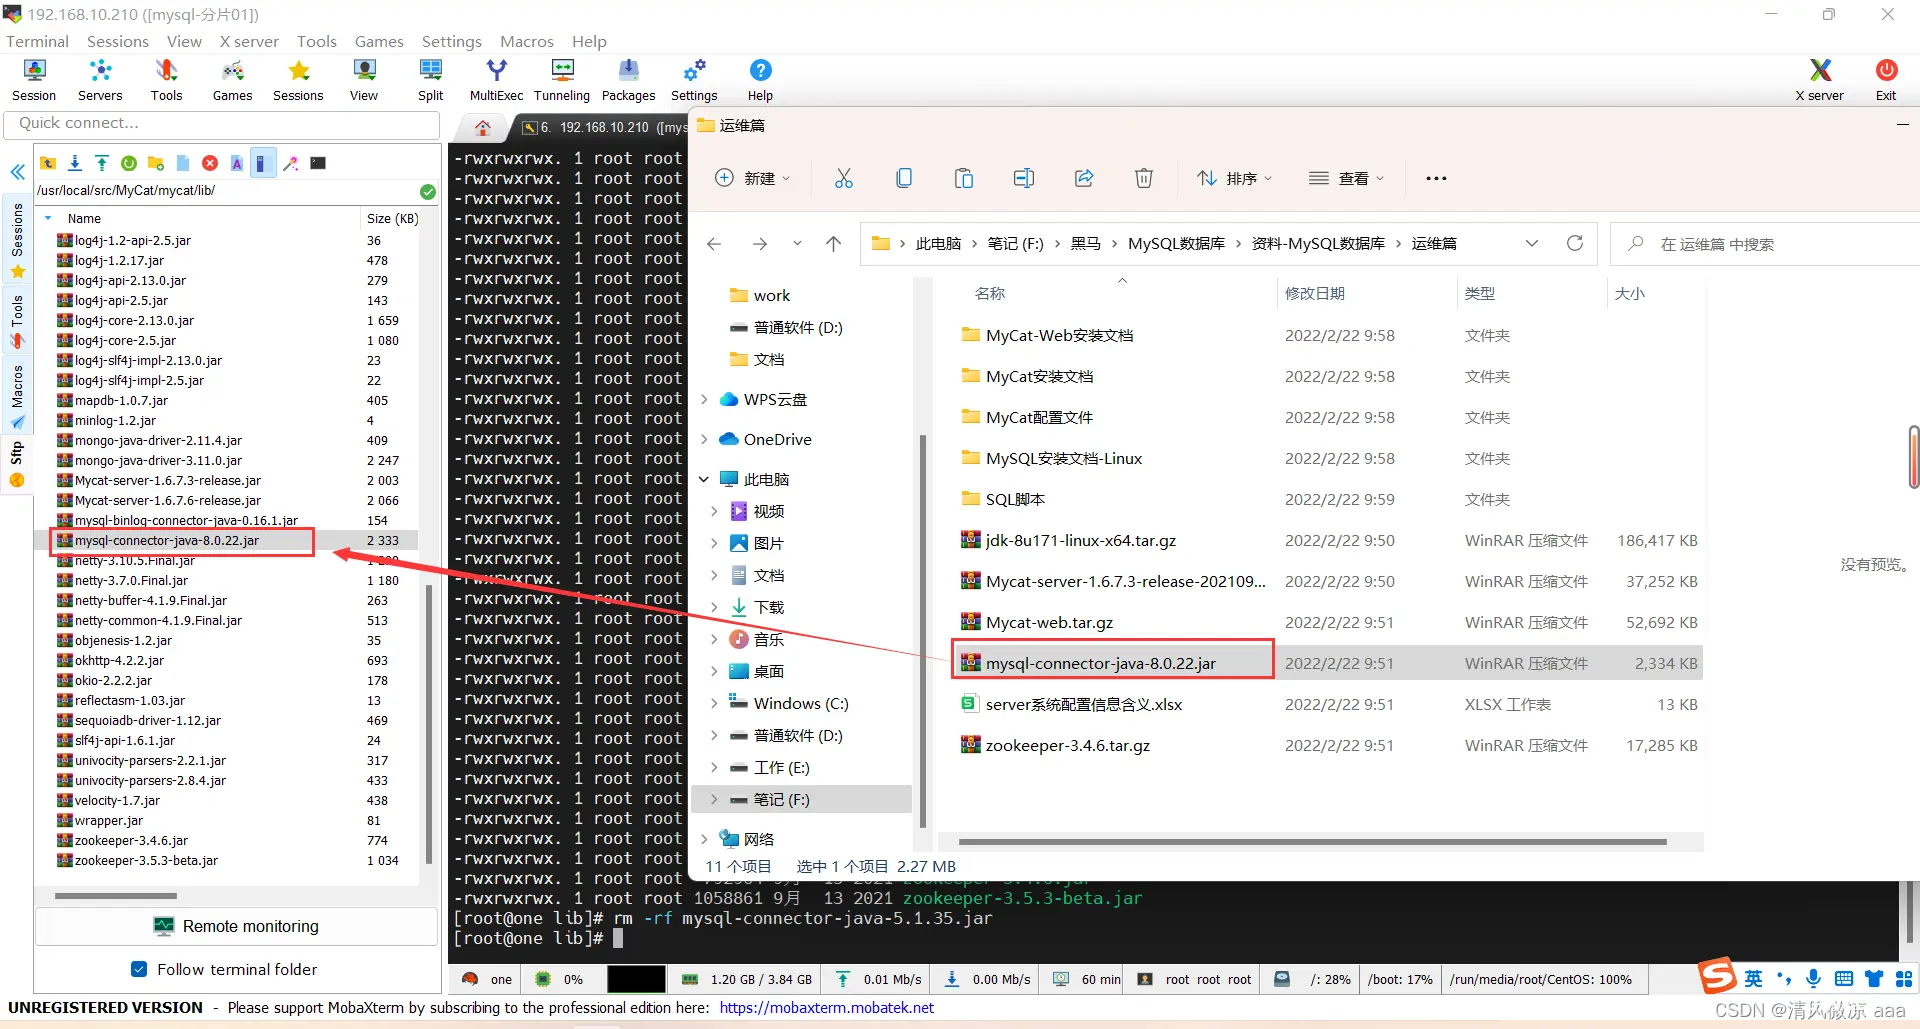
Task: Upload files to the current SFTP folder
Action: pos(102,163)
